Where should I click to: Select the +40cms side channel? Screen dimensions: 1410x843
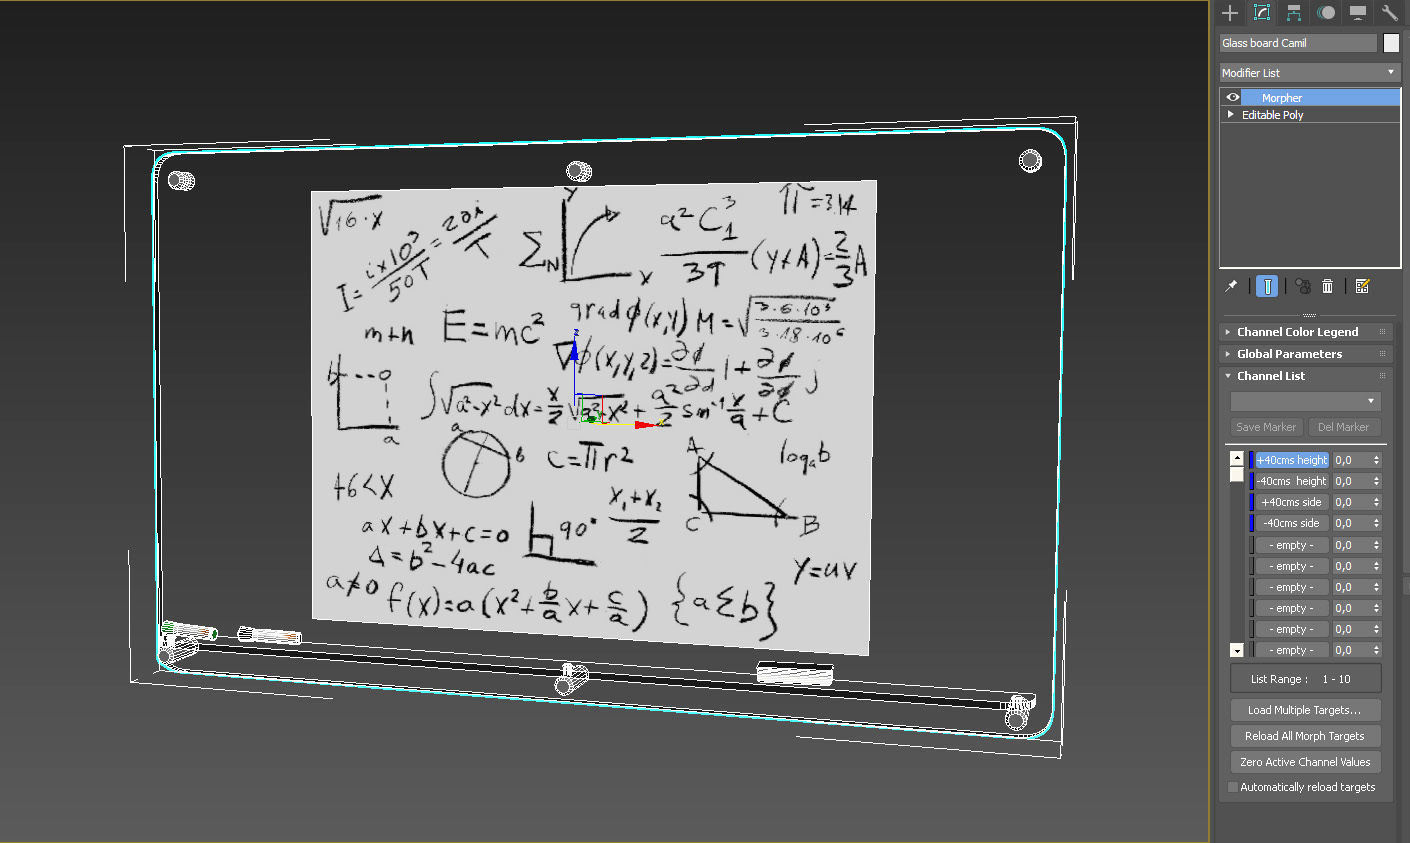point(1292,502)
